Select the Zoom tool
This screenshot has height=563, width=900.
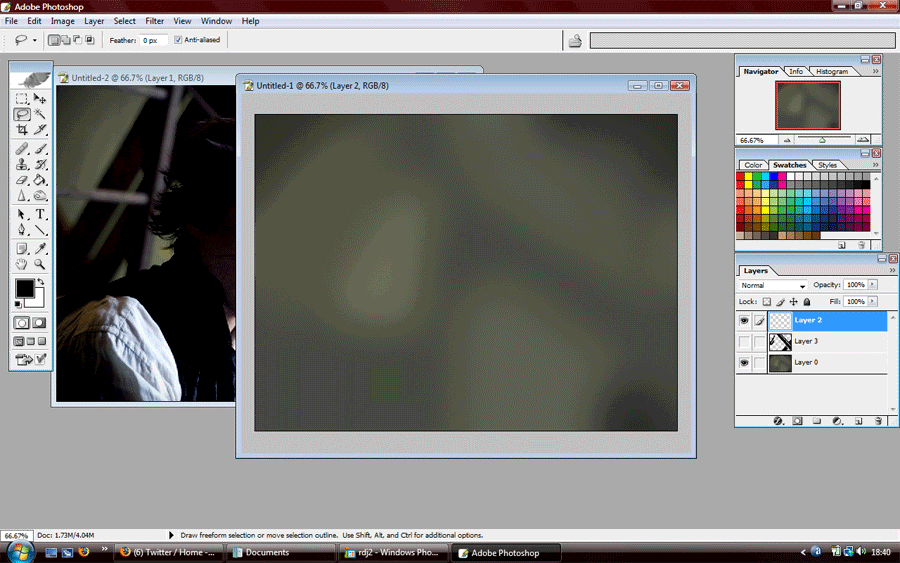(x=40, y=265)
